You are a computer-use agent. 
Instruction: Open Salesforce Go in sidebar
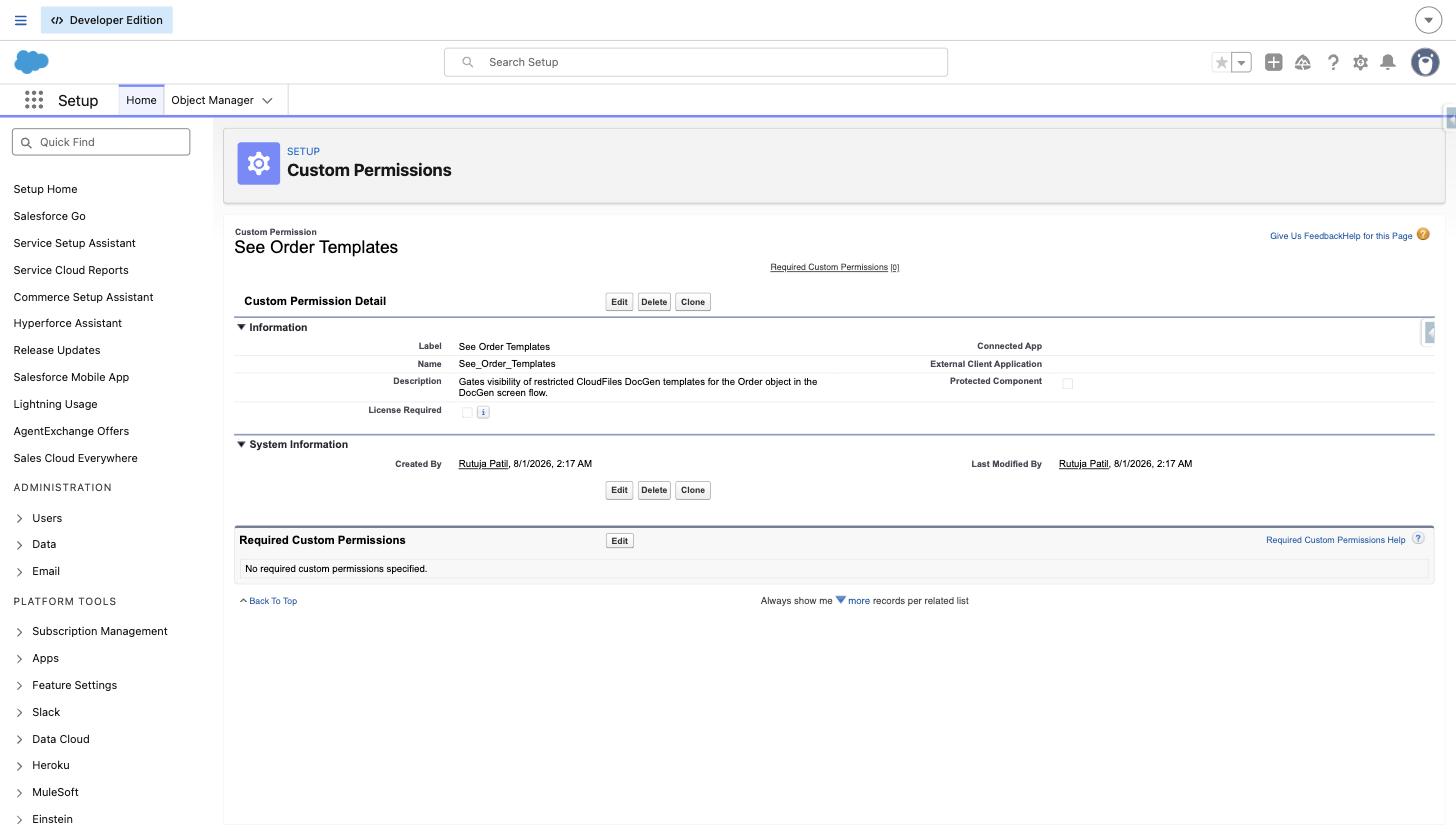tap(49, 216)
